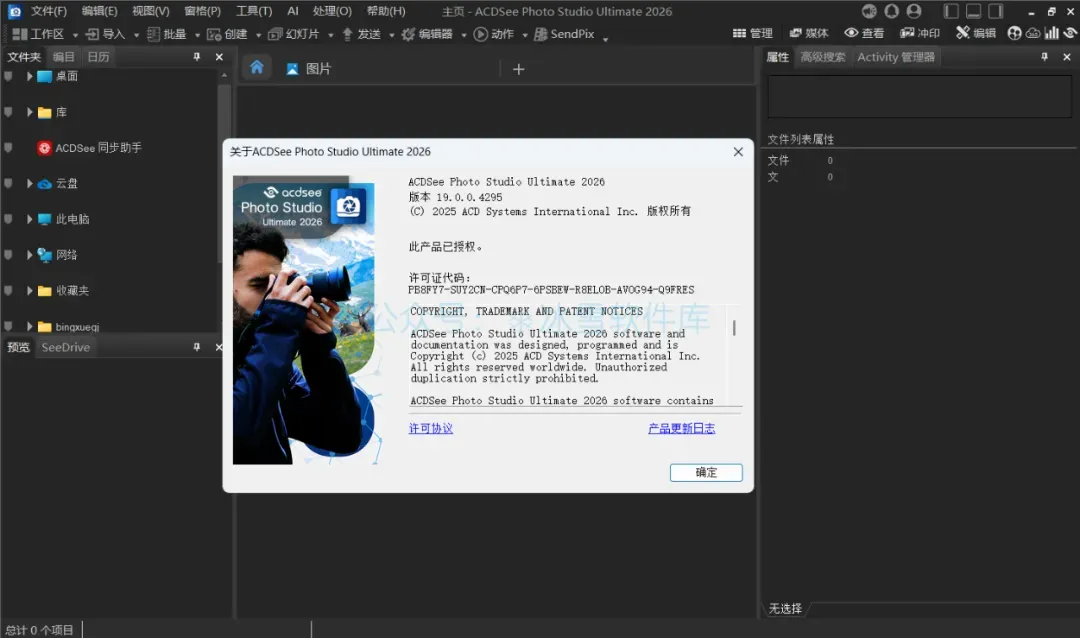Open SendPix from the toolbar
The height and width of the screenshot is (638, 1080).
click(x=564, y=34)
